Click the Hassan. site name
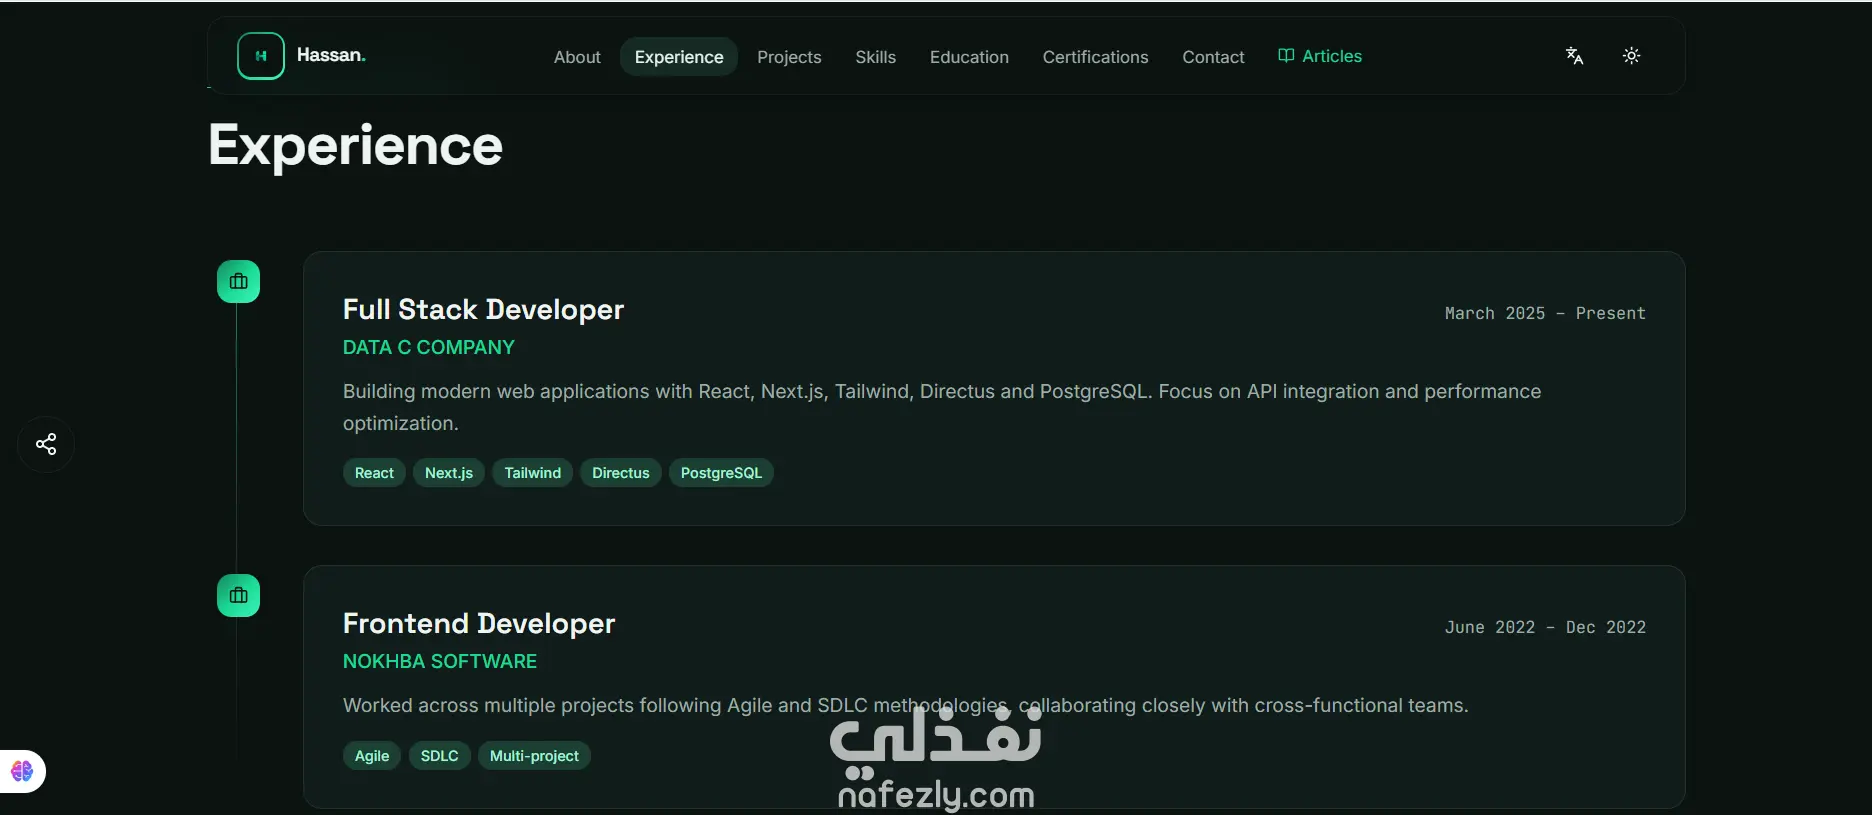Image resolution: width=1872 pixels, height=815 pixels. click(331, 55)
